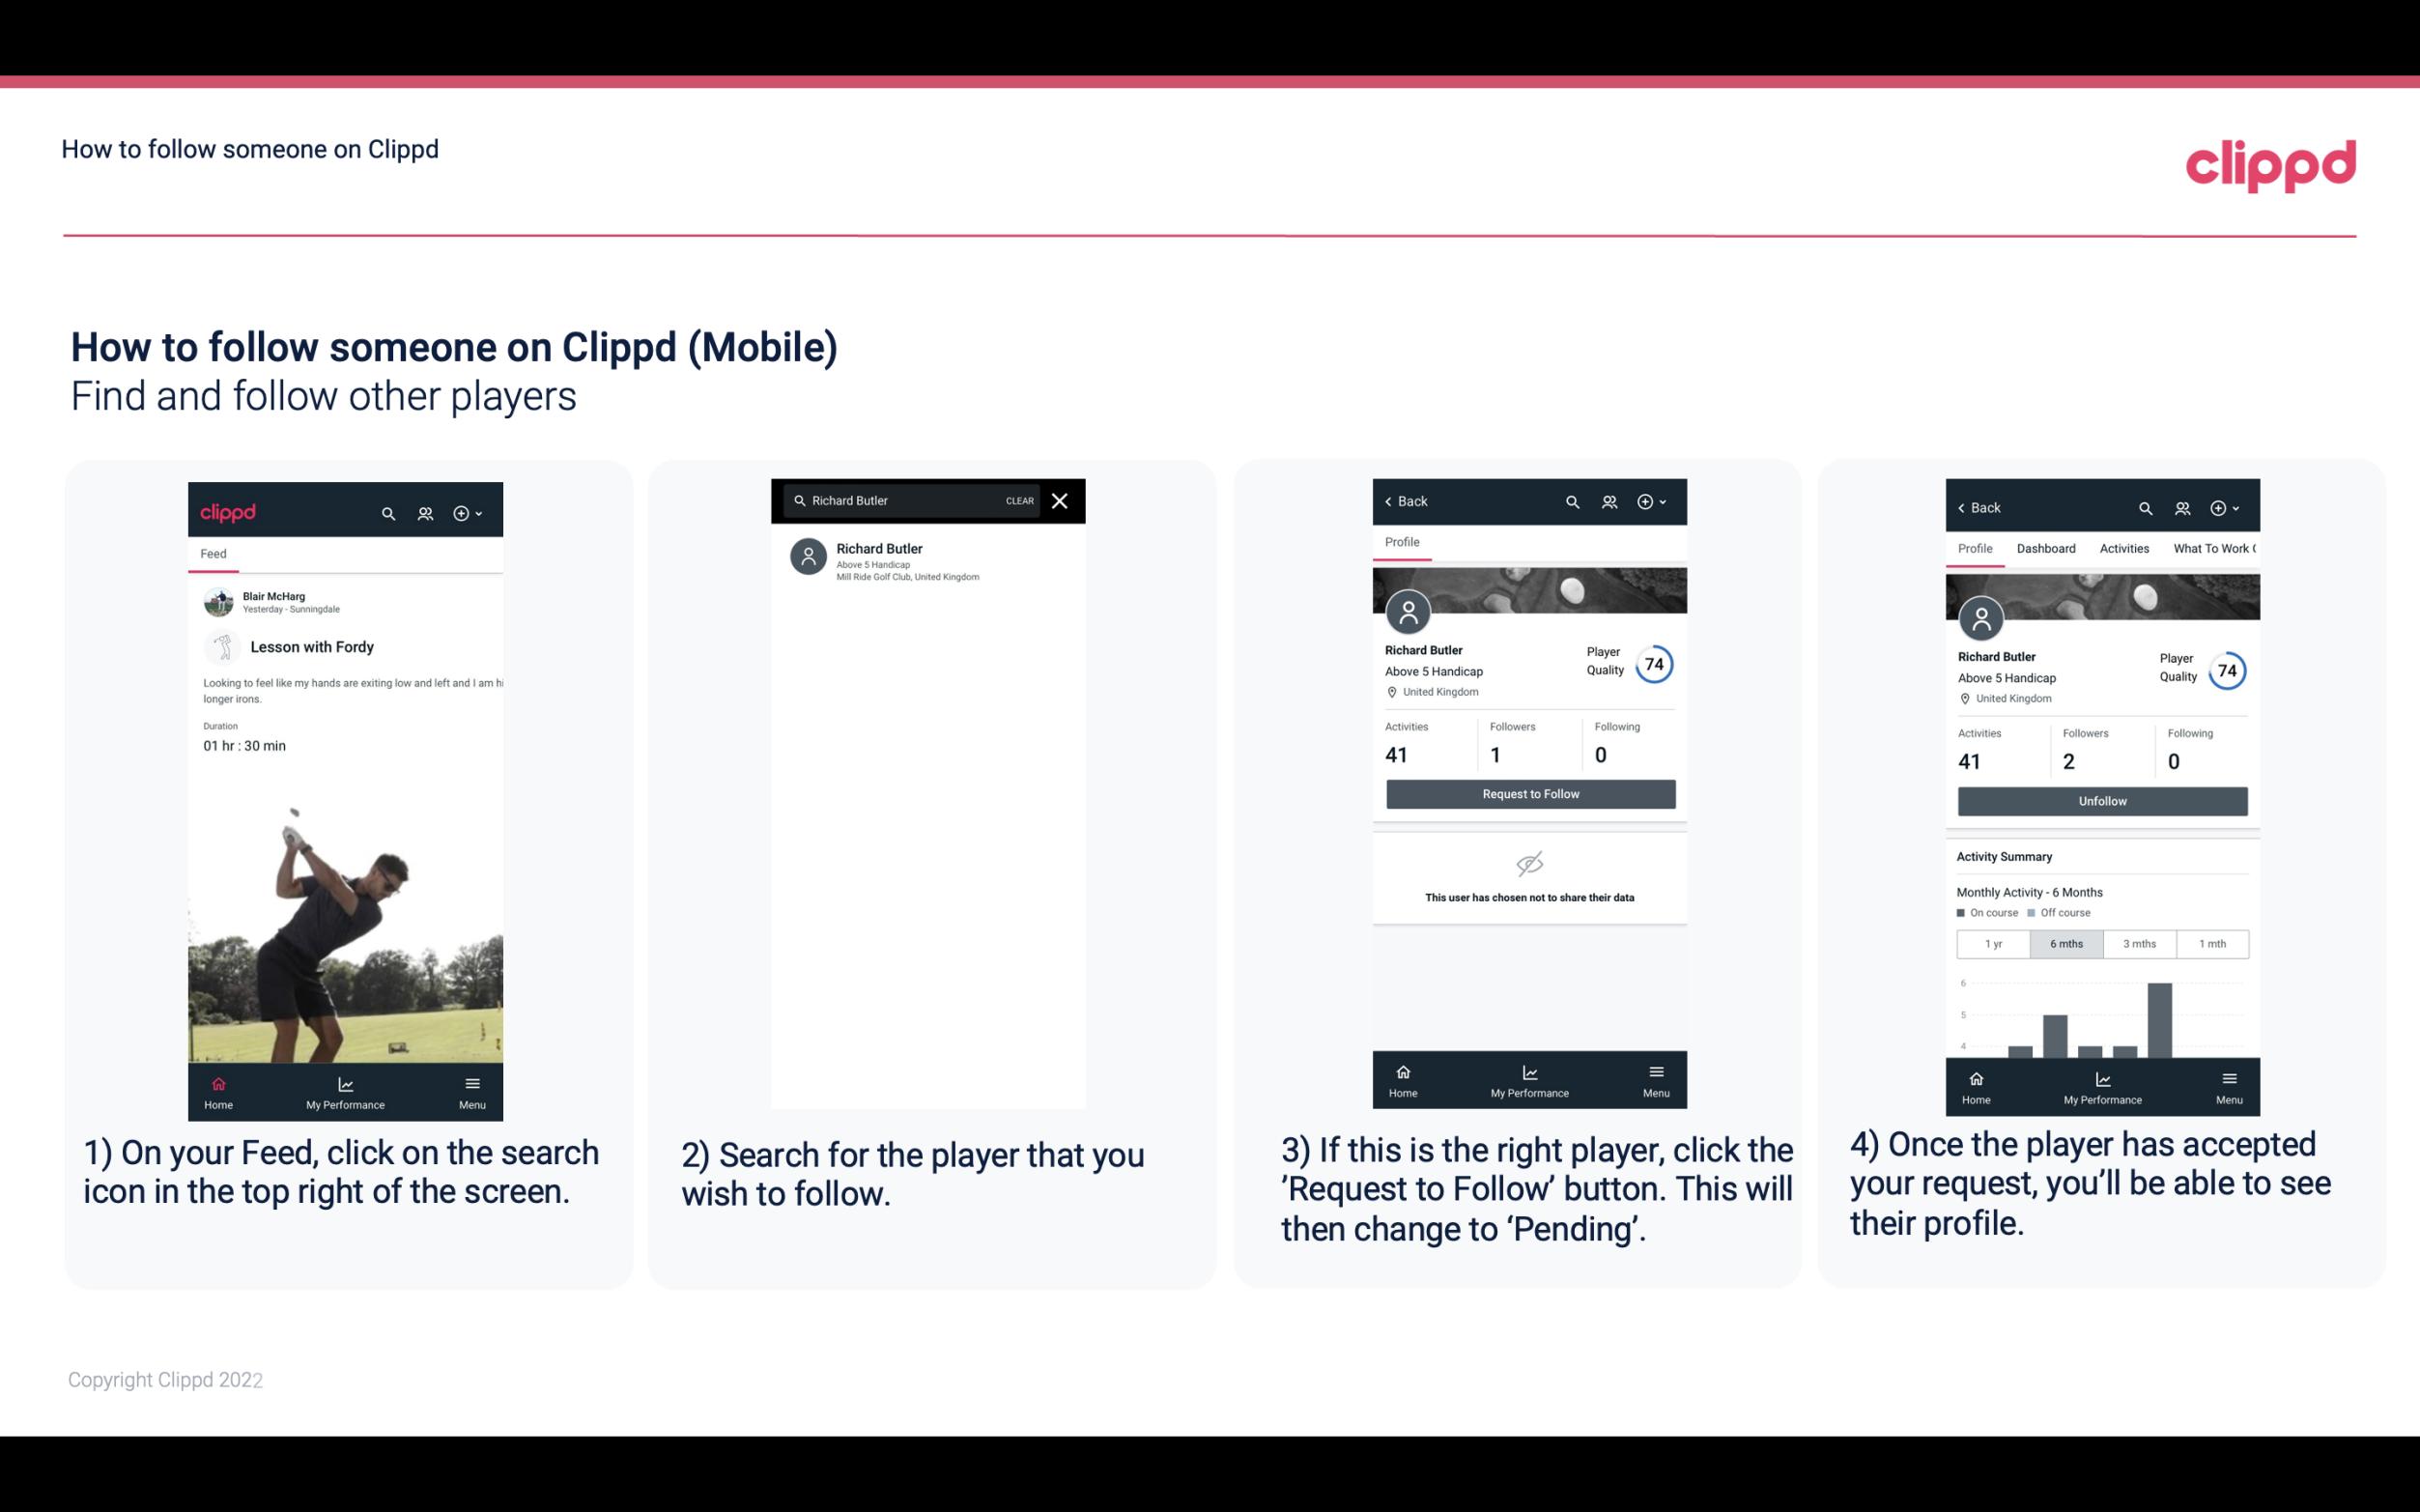Viewport: 2420px width, 1512px height.
Task: Select the Profile tab on player page
Action: [1404, 542]
